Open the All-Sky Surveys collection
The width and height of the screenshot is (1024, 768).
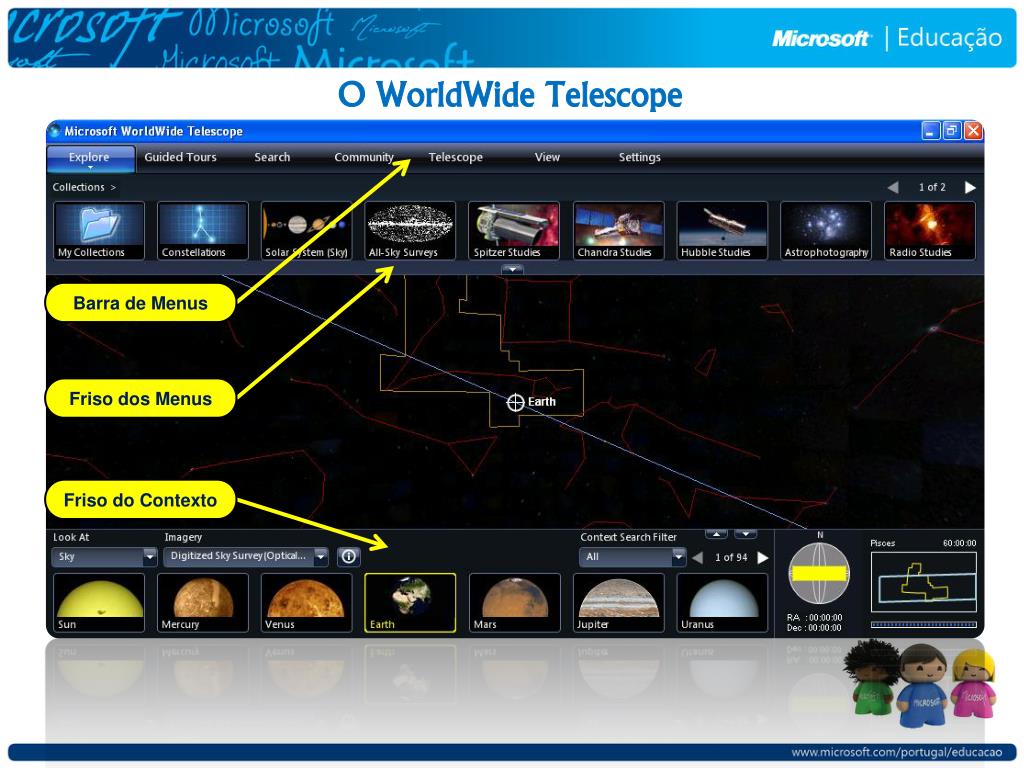click(410, 231)
